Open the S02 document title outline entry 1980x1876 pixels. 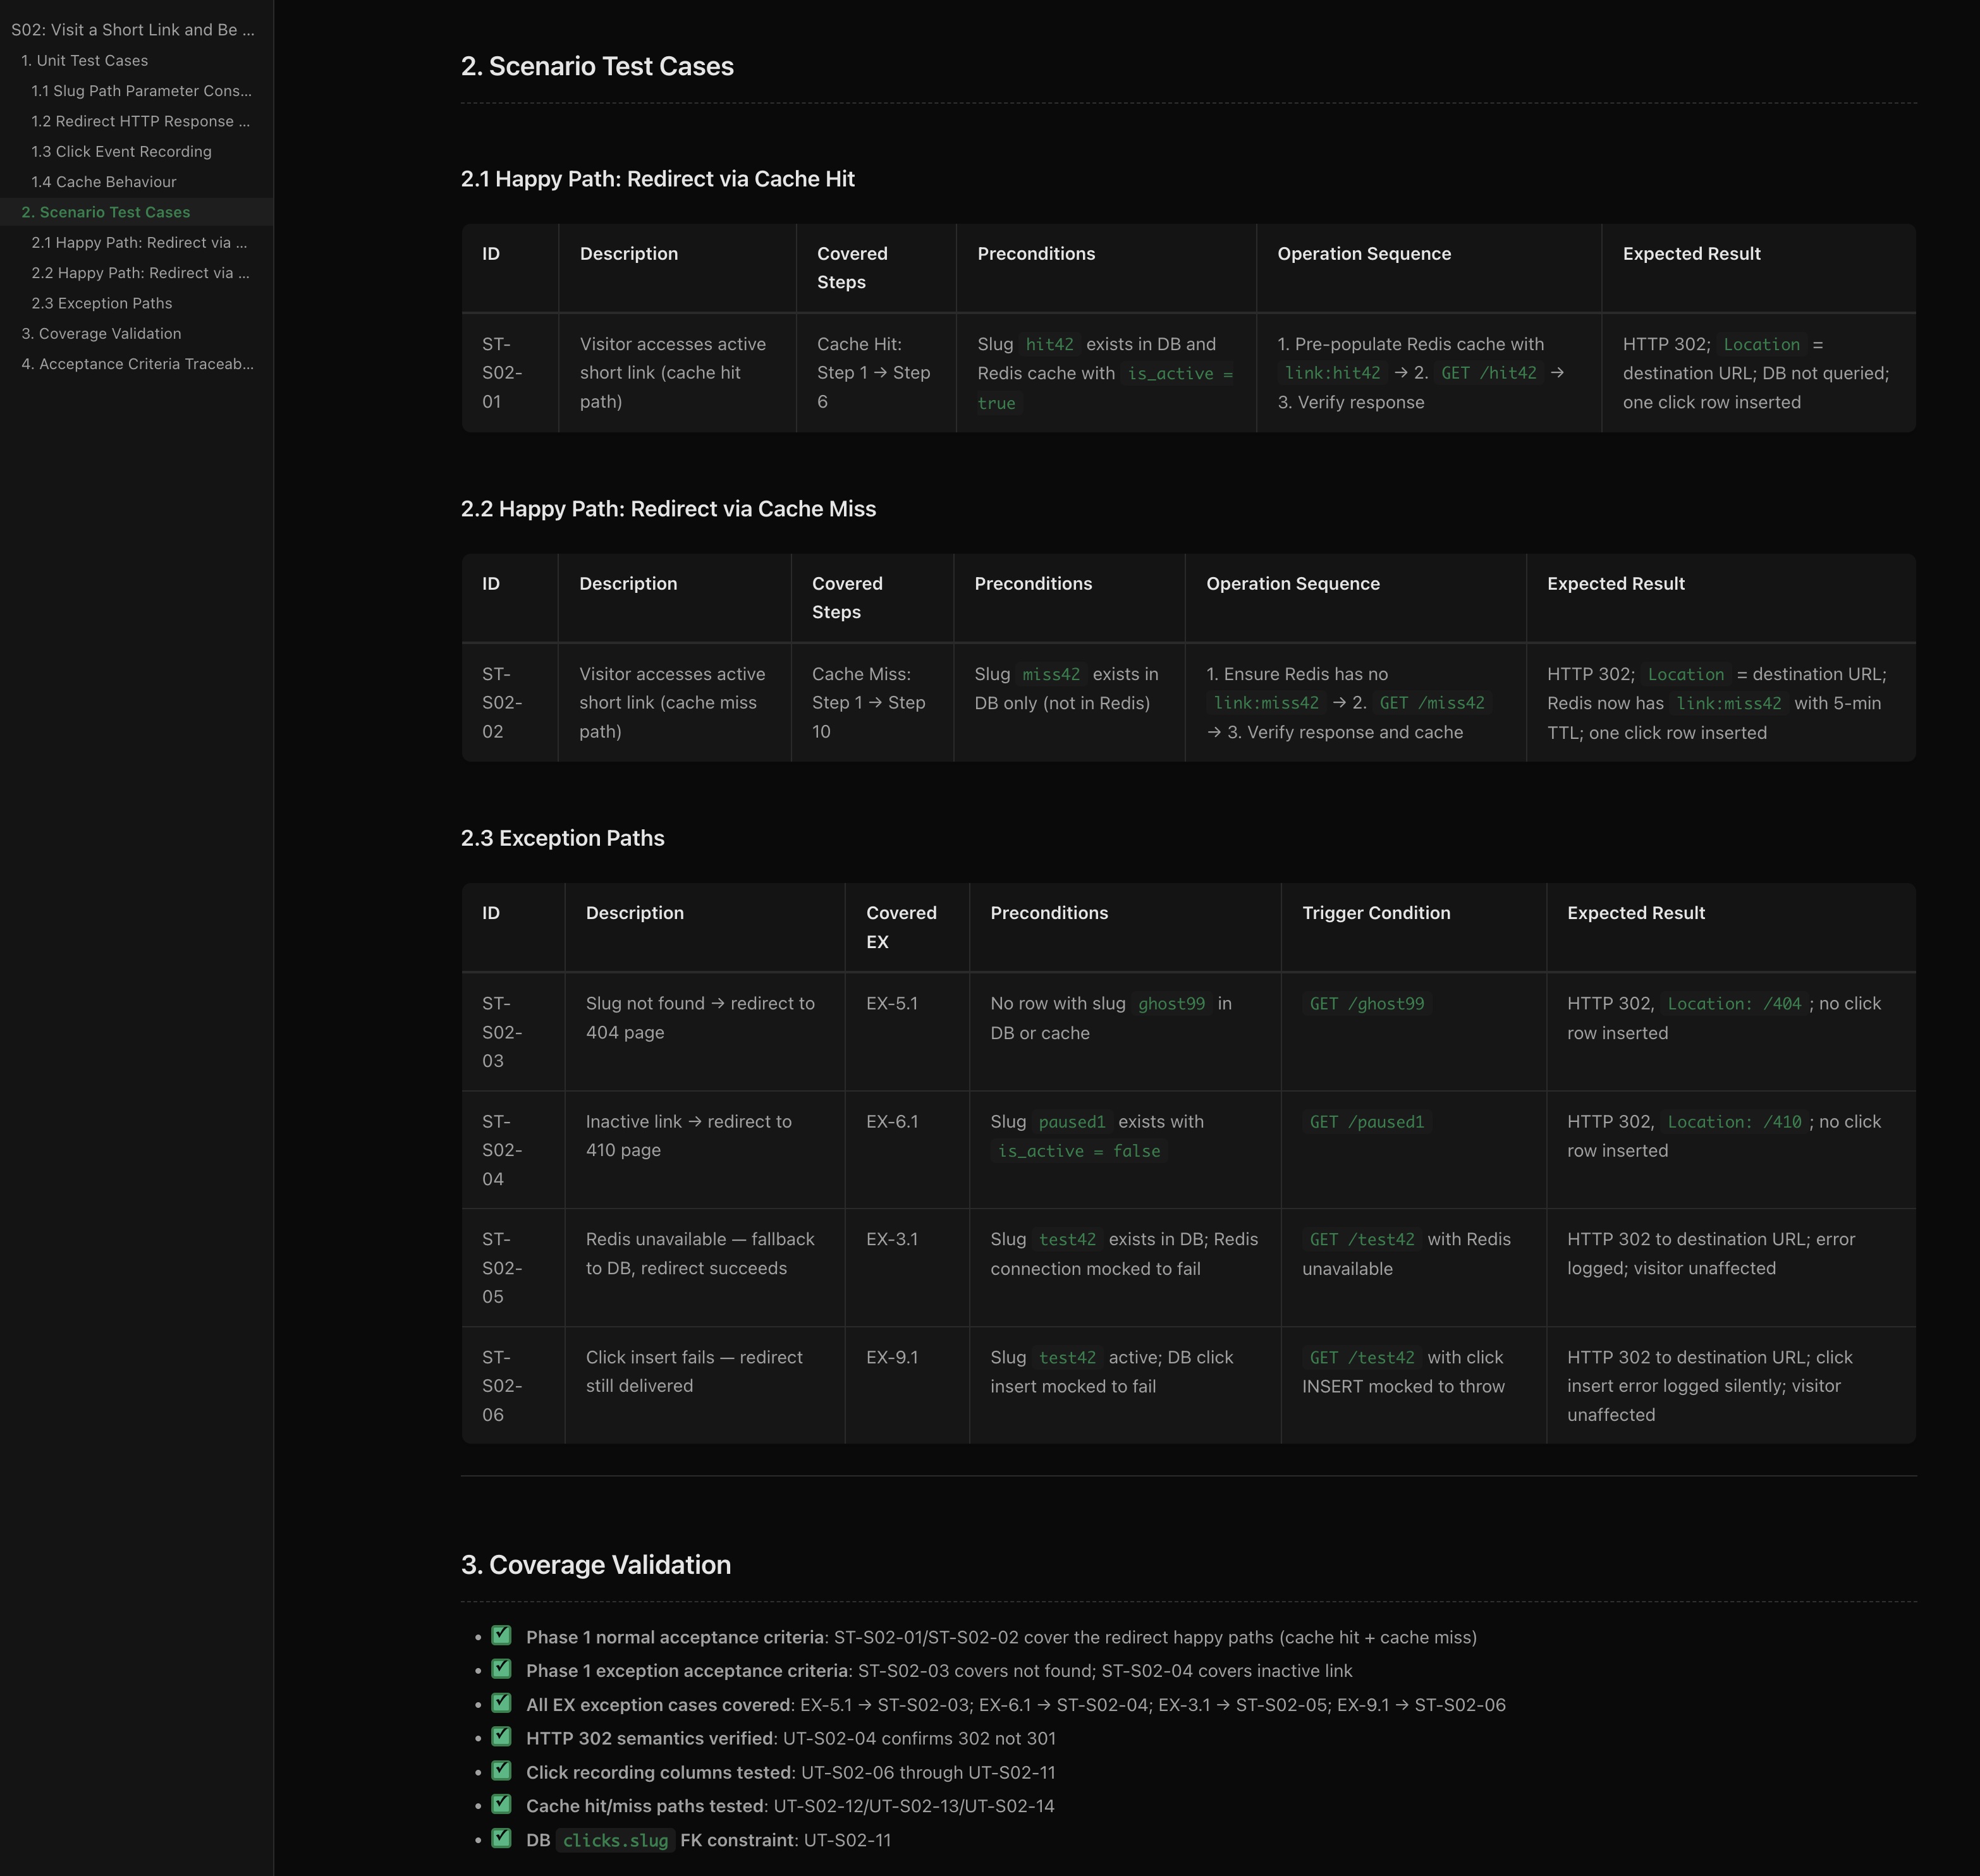(133, 30)
